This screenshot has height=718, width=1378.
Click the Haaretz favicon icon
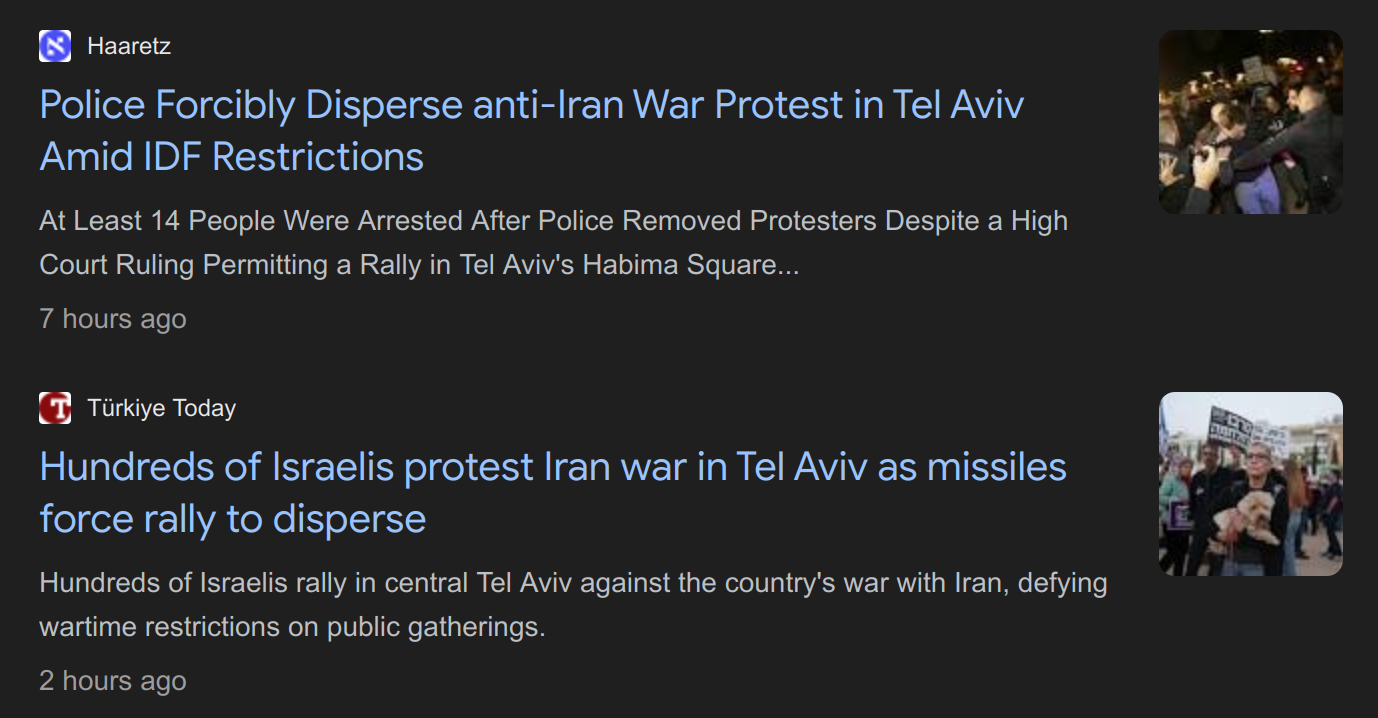[x=55, y=46]
